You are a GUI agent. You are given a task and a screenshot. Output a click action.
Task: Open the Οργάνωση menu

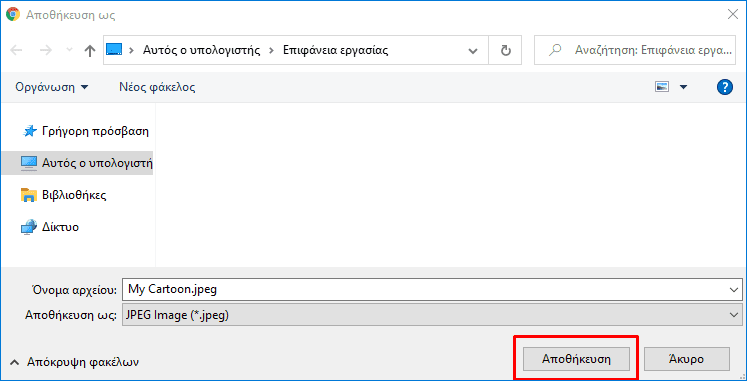[x=52, y=87]
